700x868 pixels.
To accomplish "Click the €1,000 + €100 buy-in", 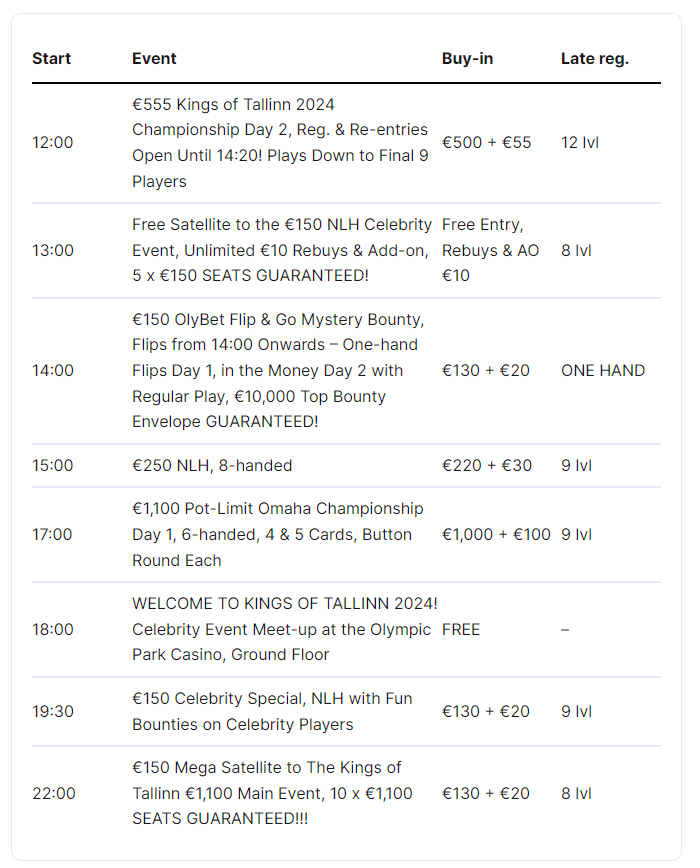I will click(496, 534).
